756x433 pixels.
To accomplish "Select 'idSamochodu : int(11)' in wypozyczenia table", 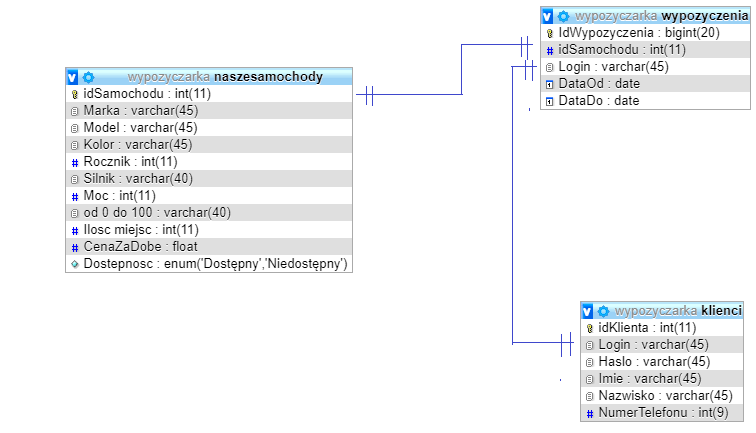I will pos(646,50).
